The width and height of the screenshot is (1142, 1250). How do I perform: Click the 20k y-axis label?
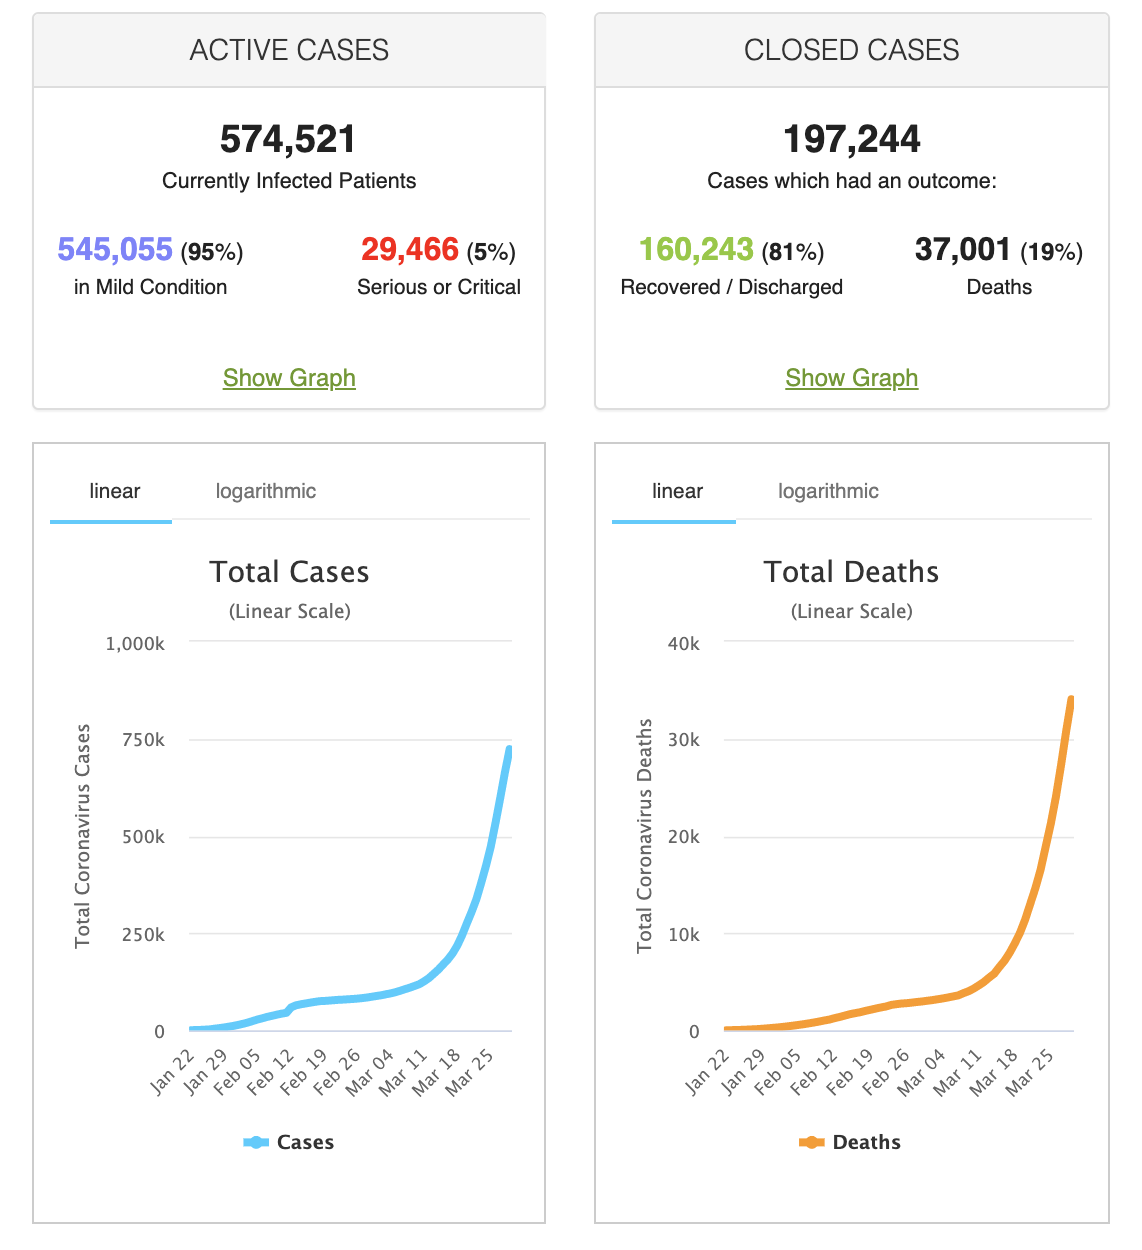684,837
